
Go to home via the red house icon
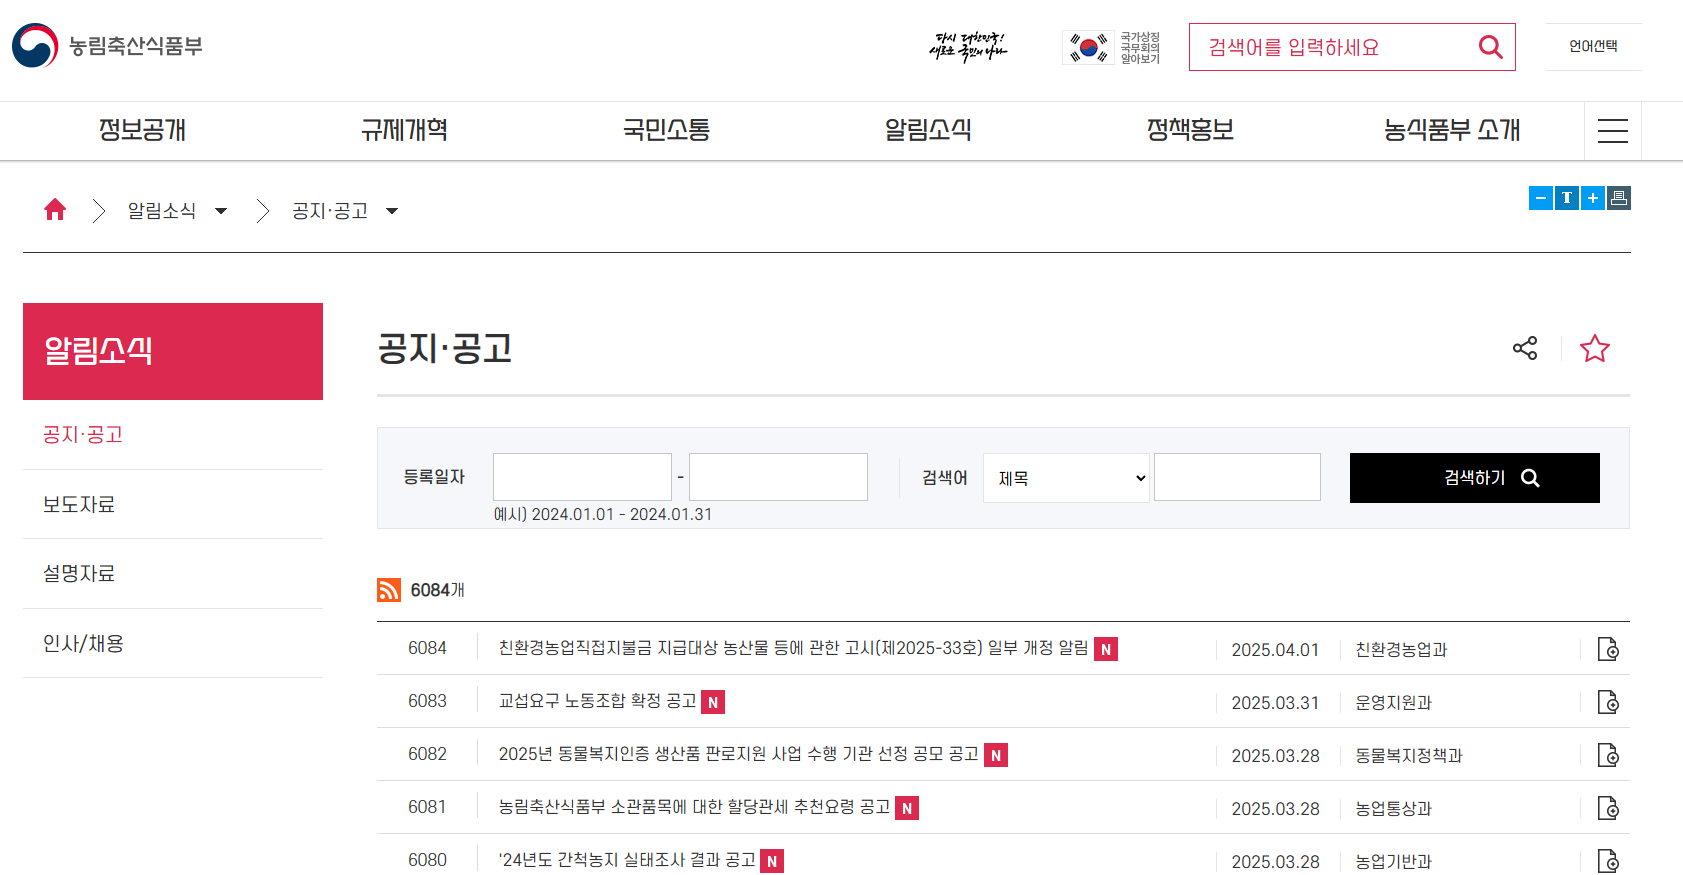pos(55,209)
